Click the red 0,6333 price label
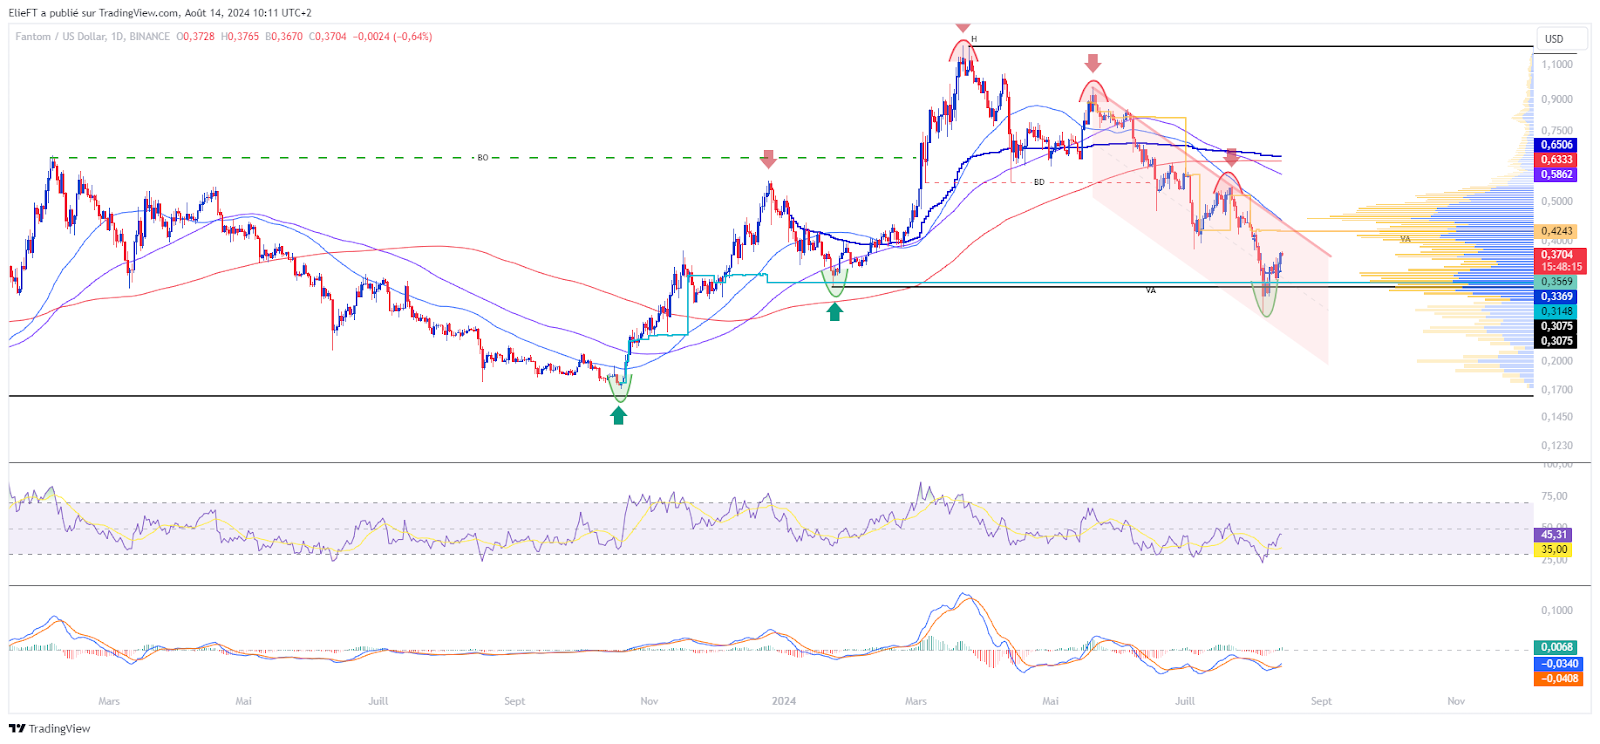 (x=1556, y=159)
